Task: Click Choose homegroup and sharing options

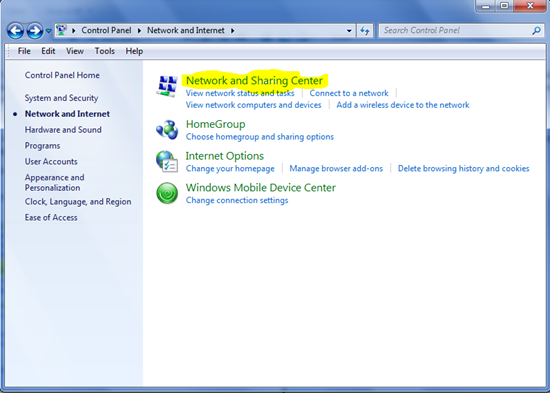Action: (260, 136)
